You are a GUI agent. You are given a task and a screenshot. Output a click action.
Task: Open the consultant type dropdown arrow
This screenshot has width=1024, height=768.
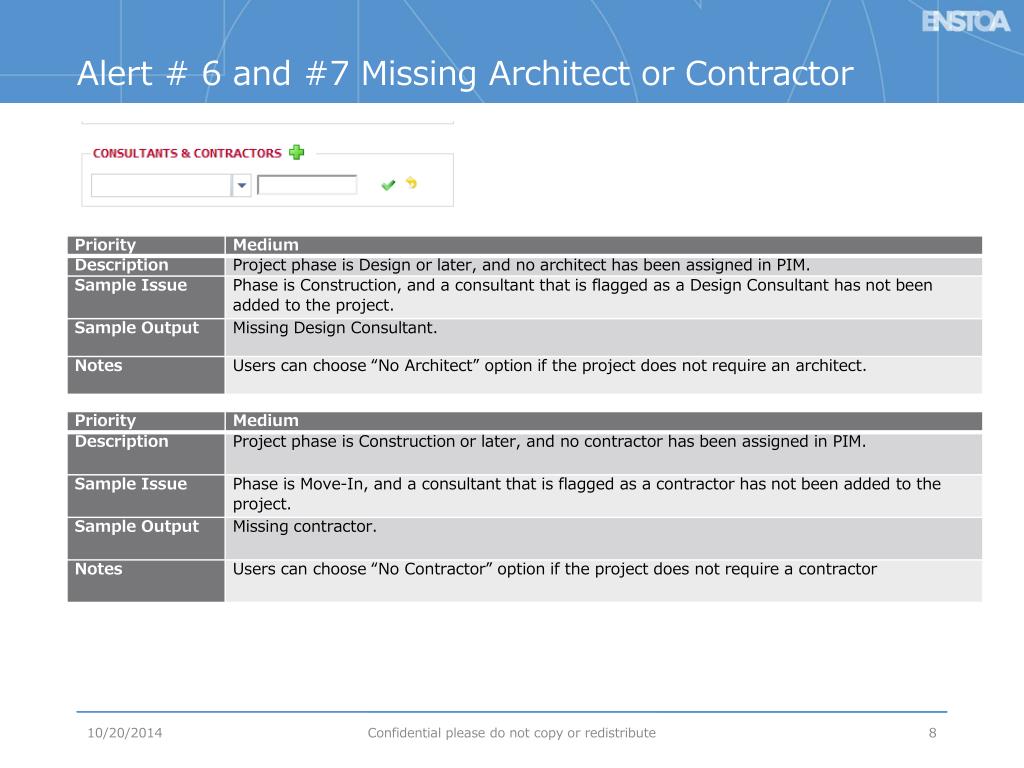click(242, 185)
